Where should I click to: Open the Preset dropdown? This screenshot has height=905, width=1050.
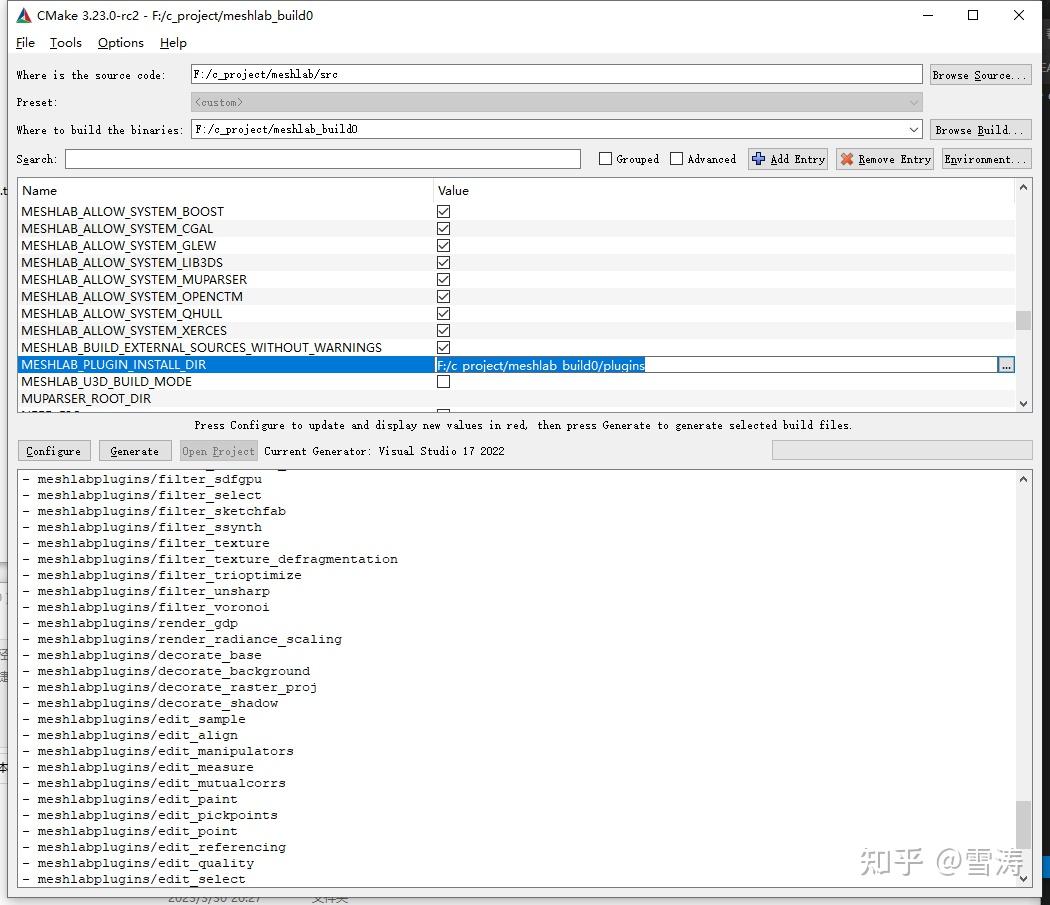(x=556, y=102)
